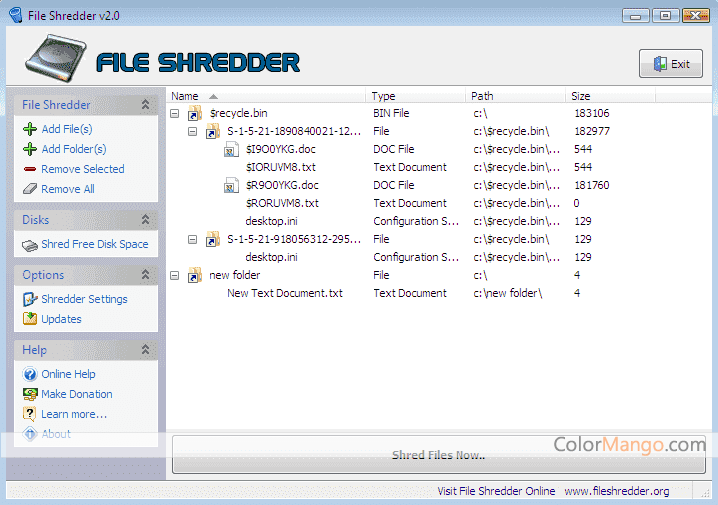Screen dimensions: 718x505
Task: Click the Shredder Settings icon
Action: point(30,299)
